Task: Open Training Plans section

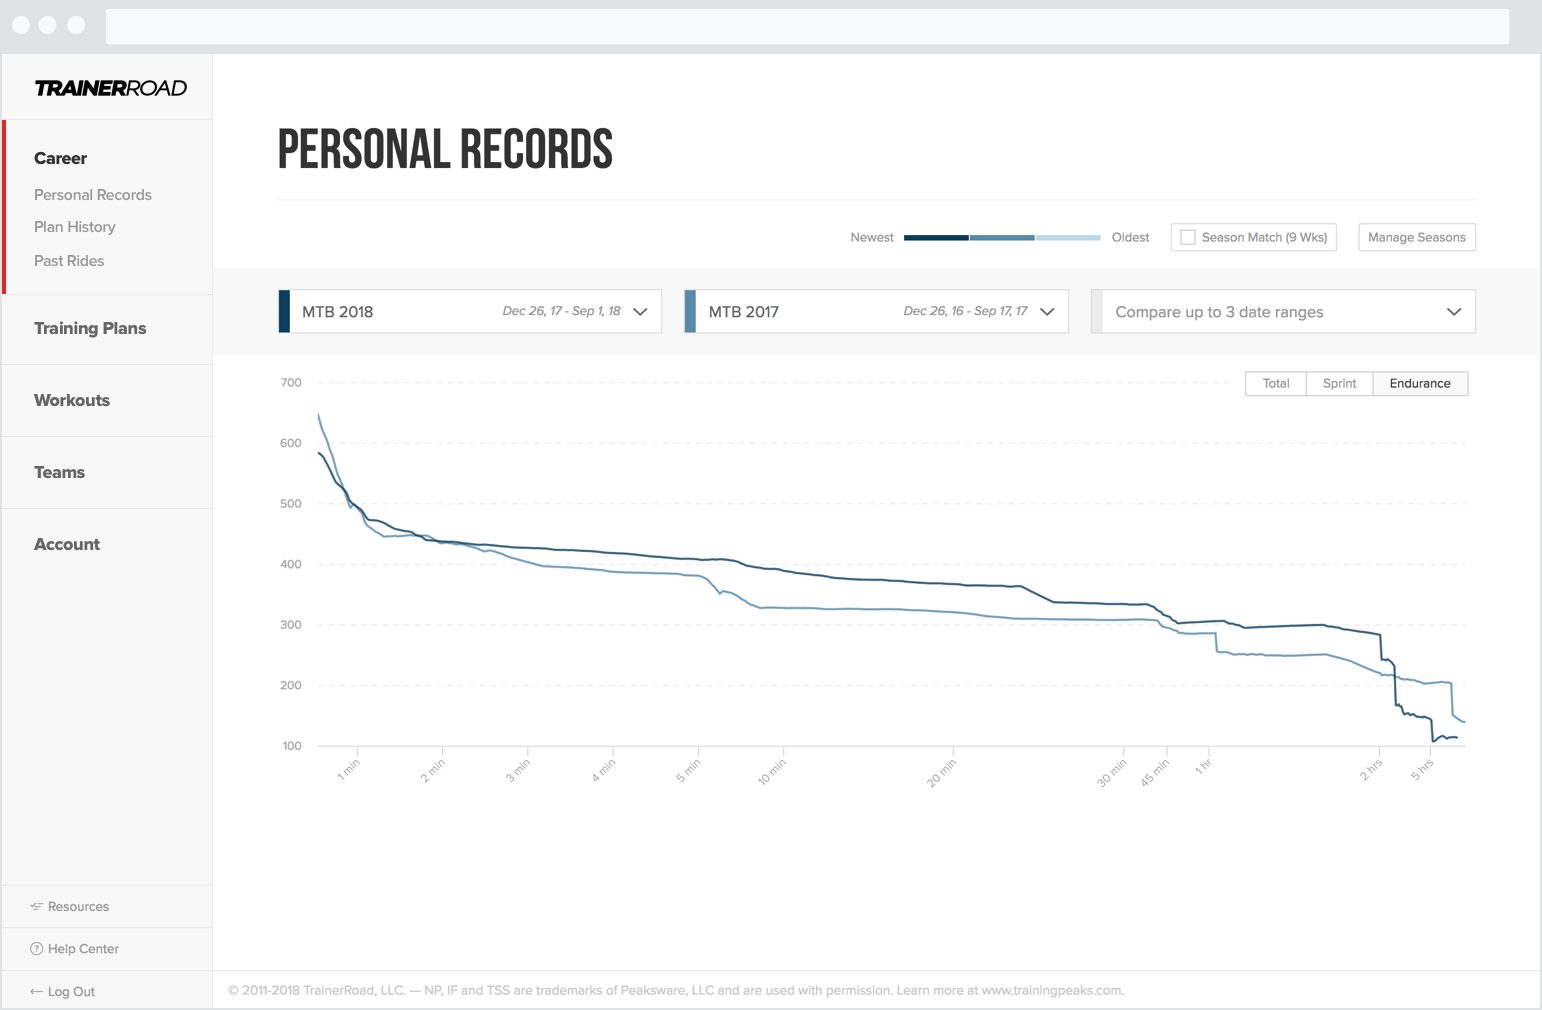Action: point(90,328)
